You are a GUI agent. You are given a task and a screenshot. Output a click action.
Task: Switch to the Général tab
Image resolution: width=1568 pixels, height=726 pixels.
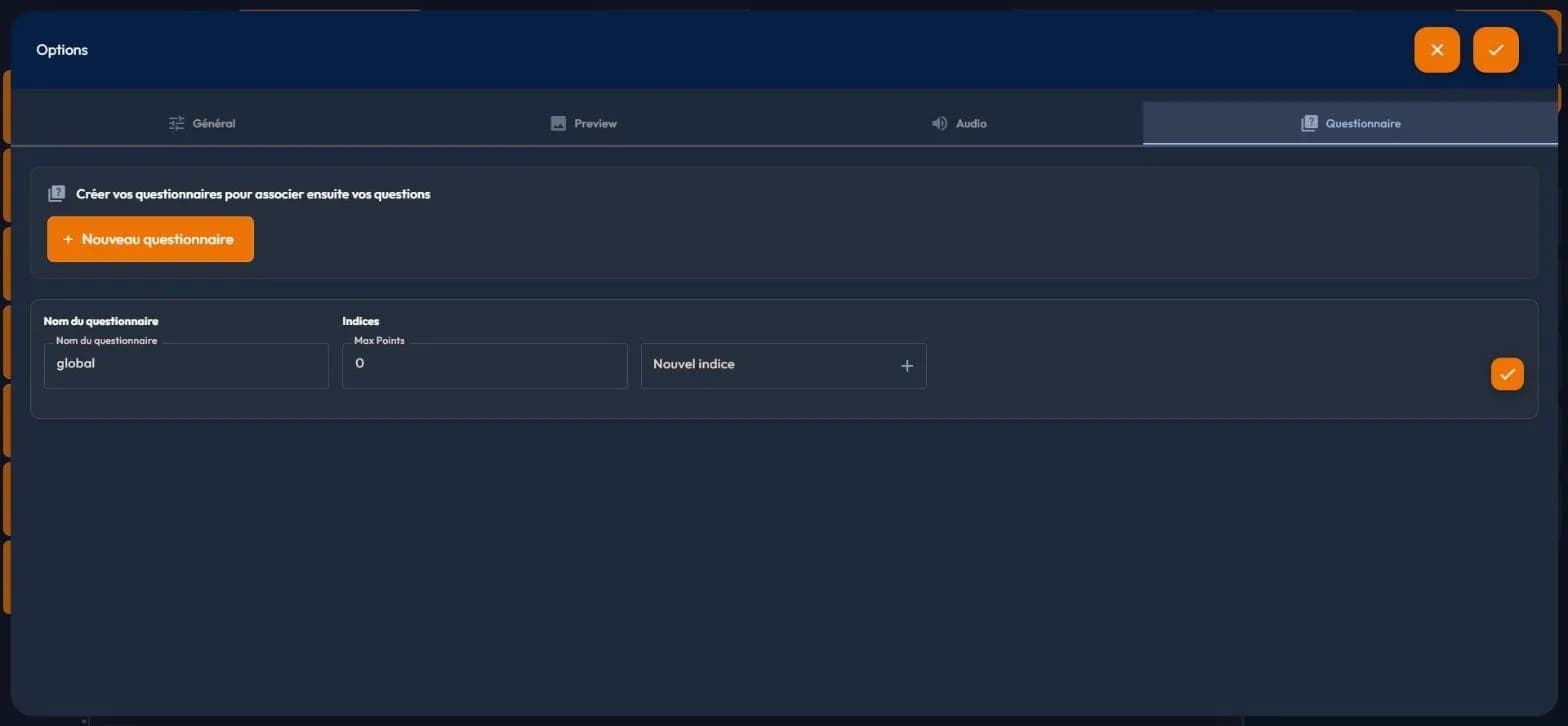click(202, 123)
